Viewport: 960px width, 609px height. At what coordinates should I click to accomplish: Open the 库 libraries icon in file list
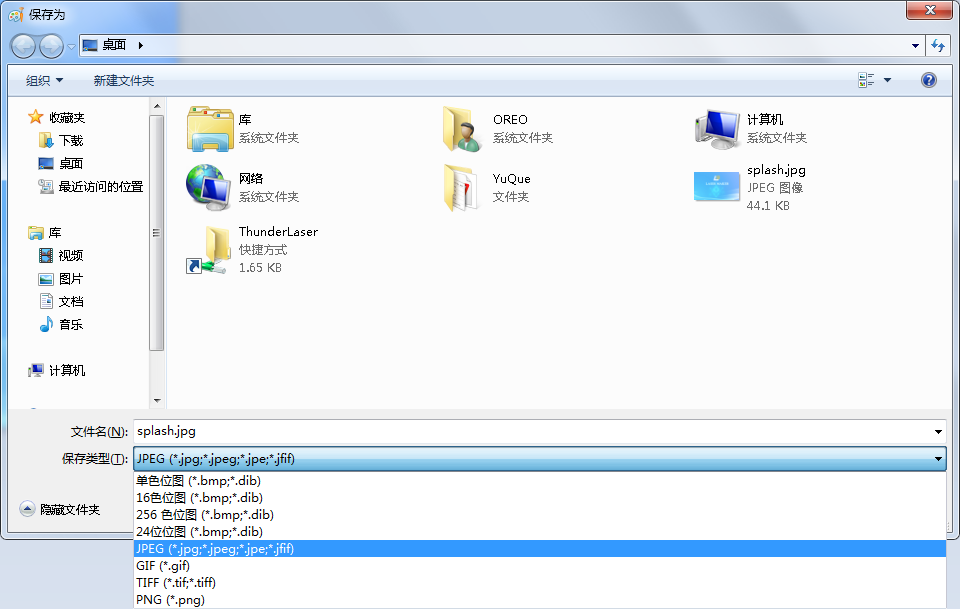[x=208, y=129]
